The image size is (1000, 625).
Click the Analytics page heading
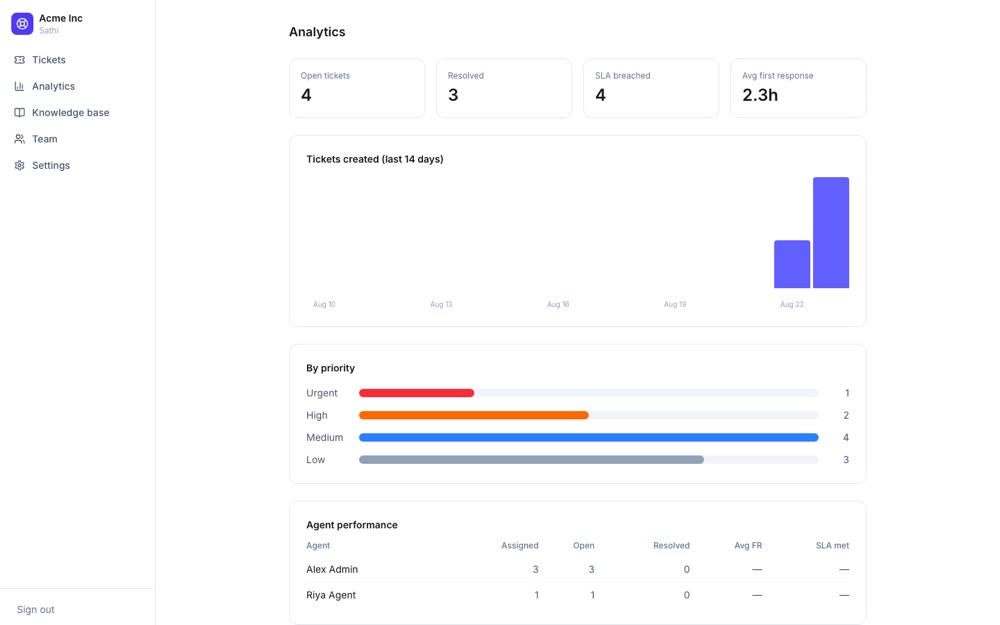(x=317, y=32)
